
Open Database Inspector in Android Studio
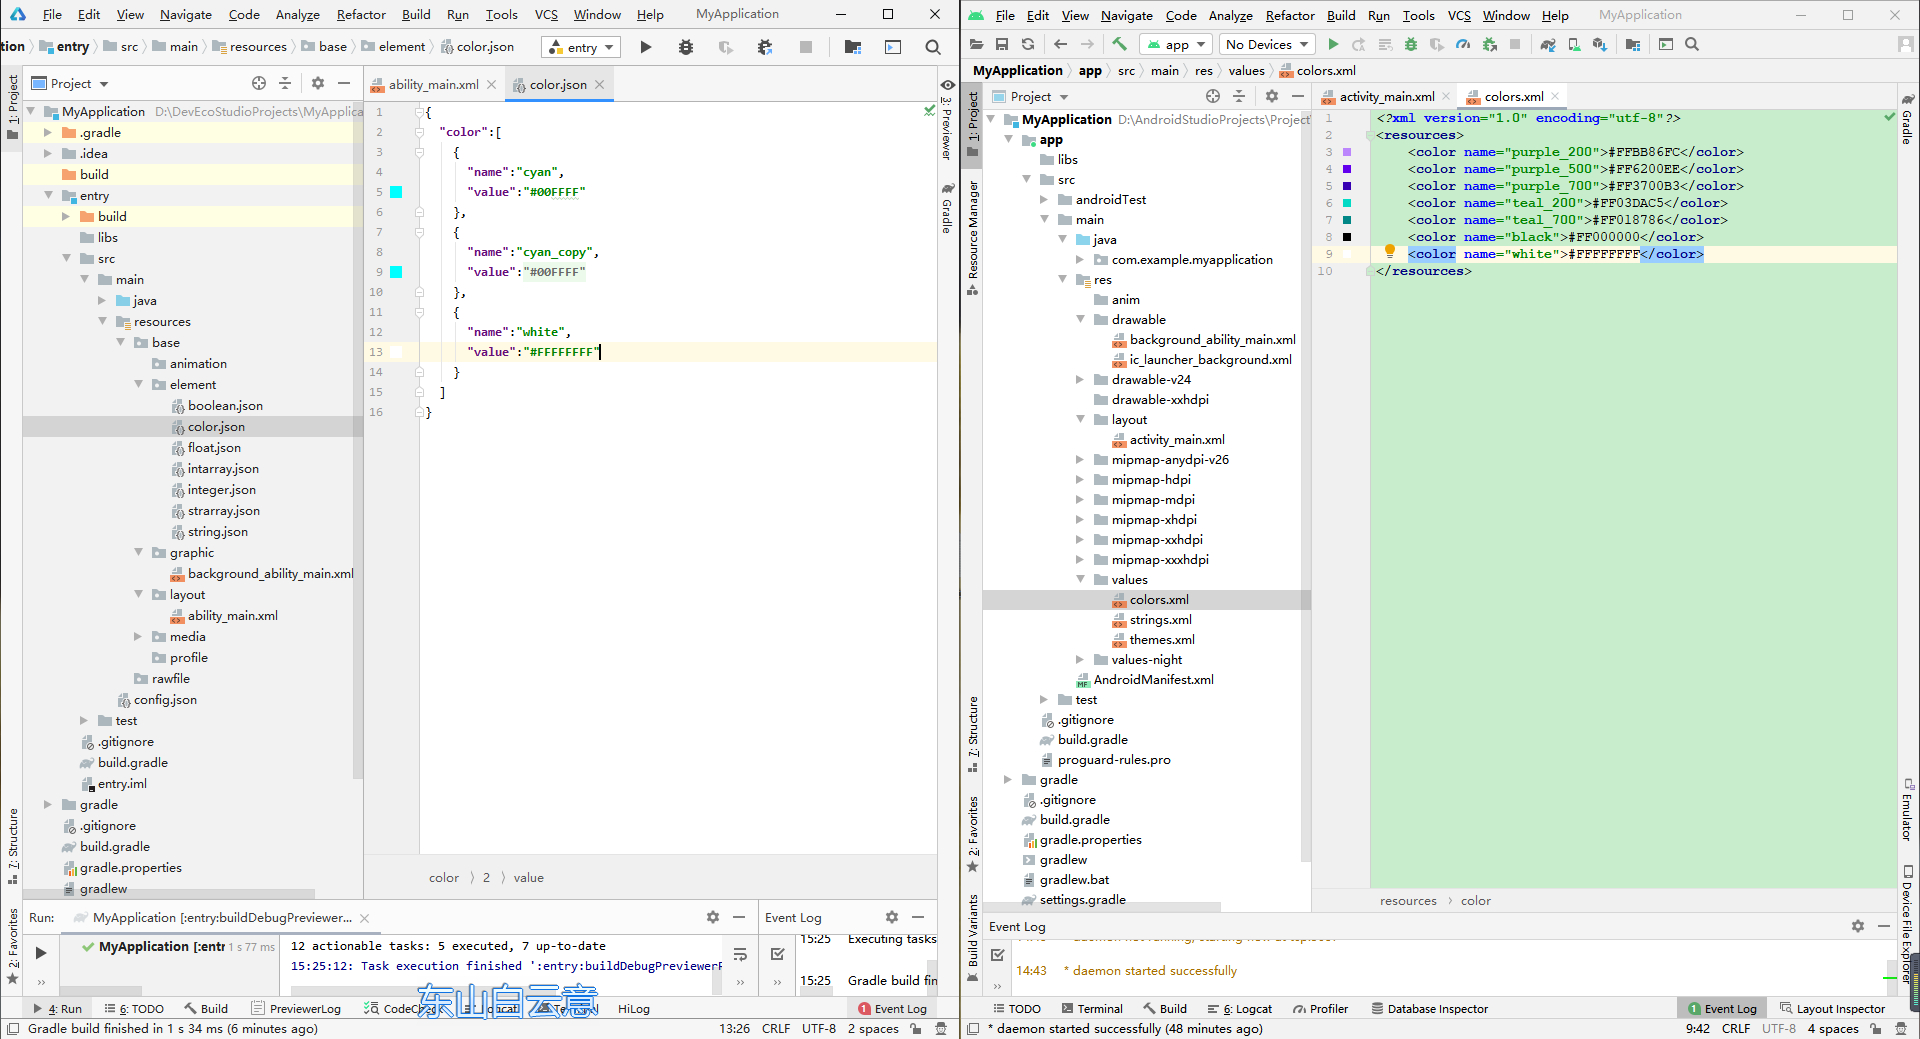pos(1430,1008)
